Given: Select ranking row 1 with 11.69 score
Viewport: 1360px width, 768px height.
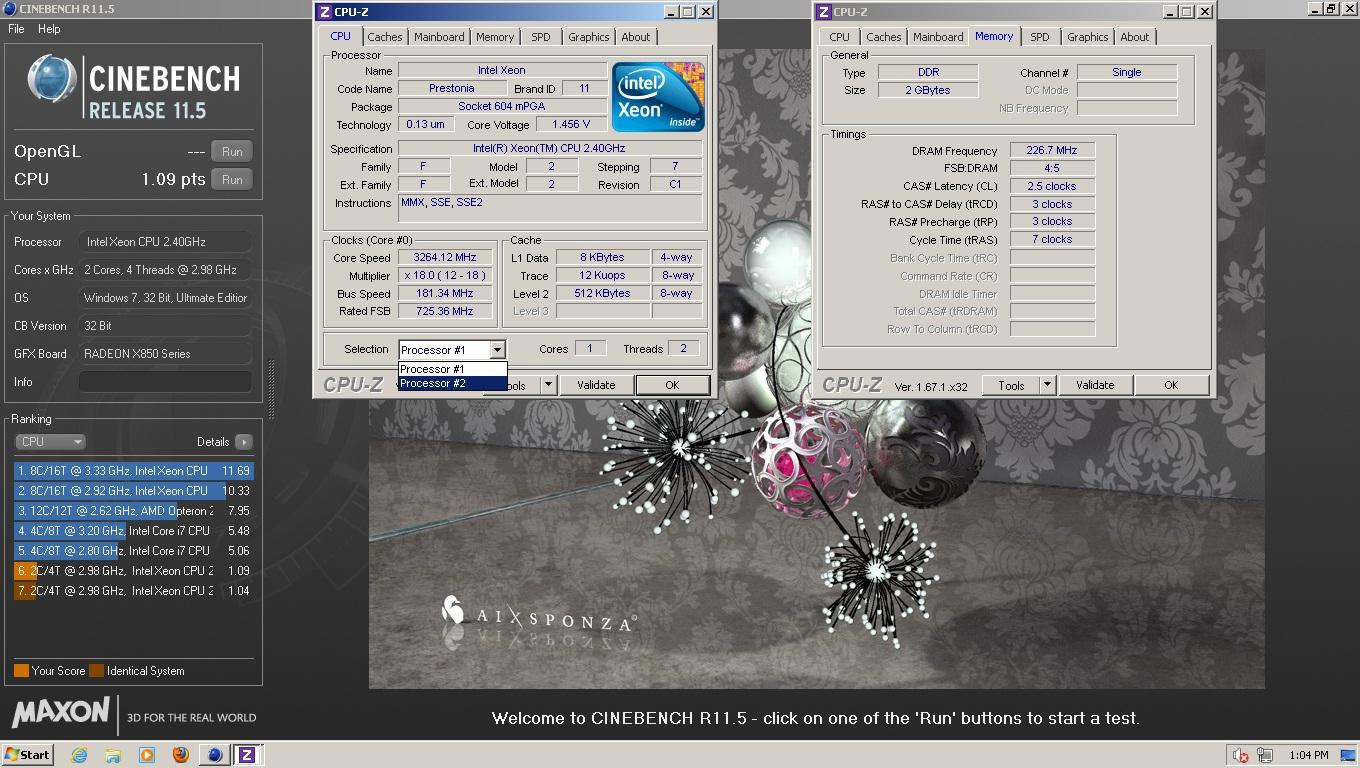Looking at the screenshot, I should point(134,471).
